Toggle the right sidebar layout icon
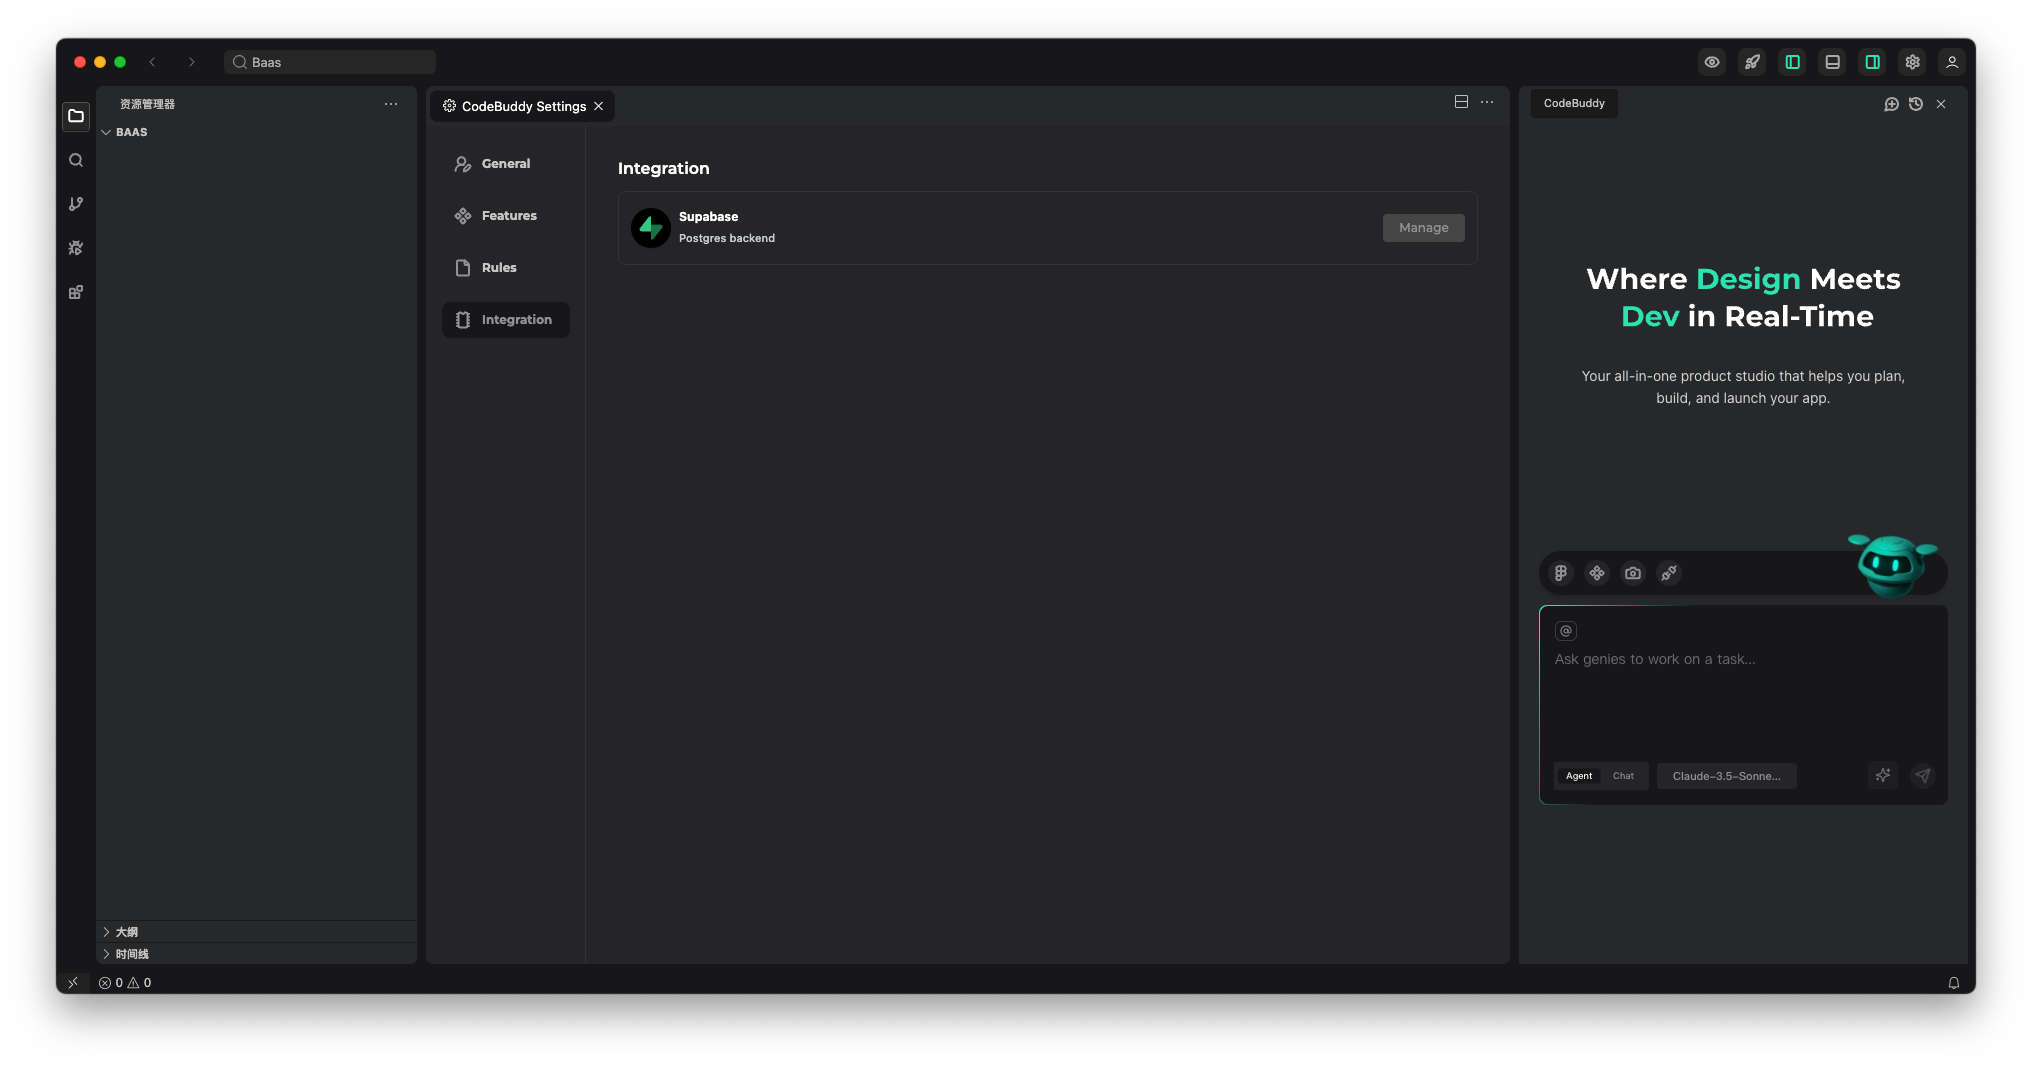 (x=1872, y=62)
